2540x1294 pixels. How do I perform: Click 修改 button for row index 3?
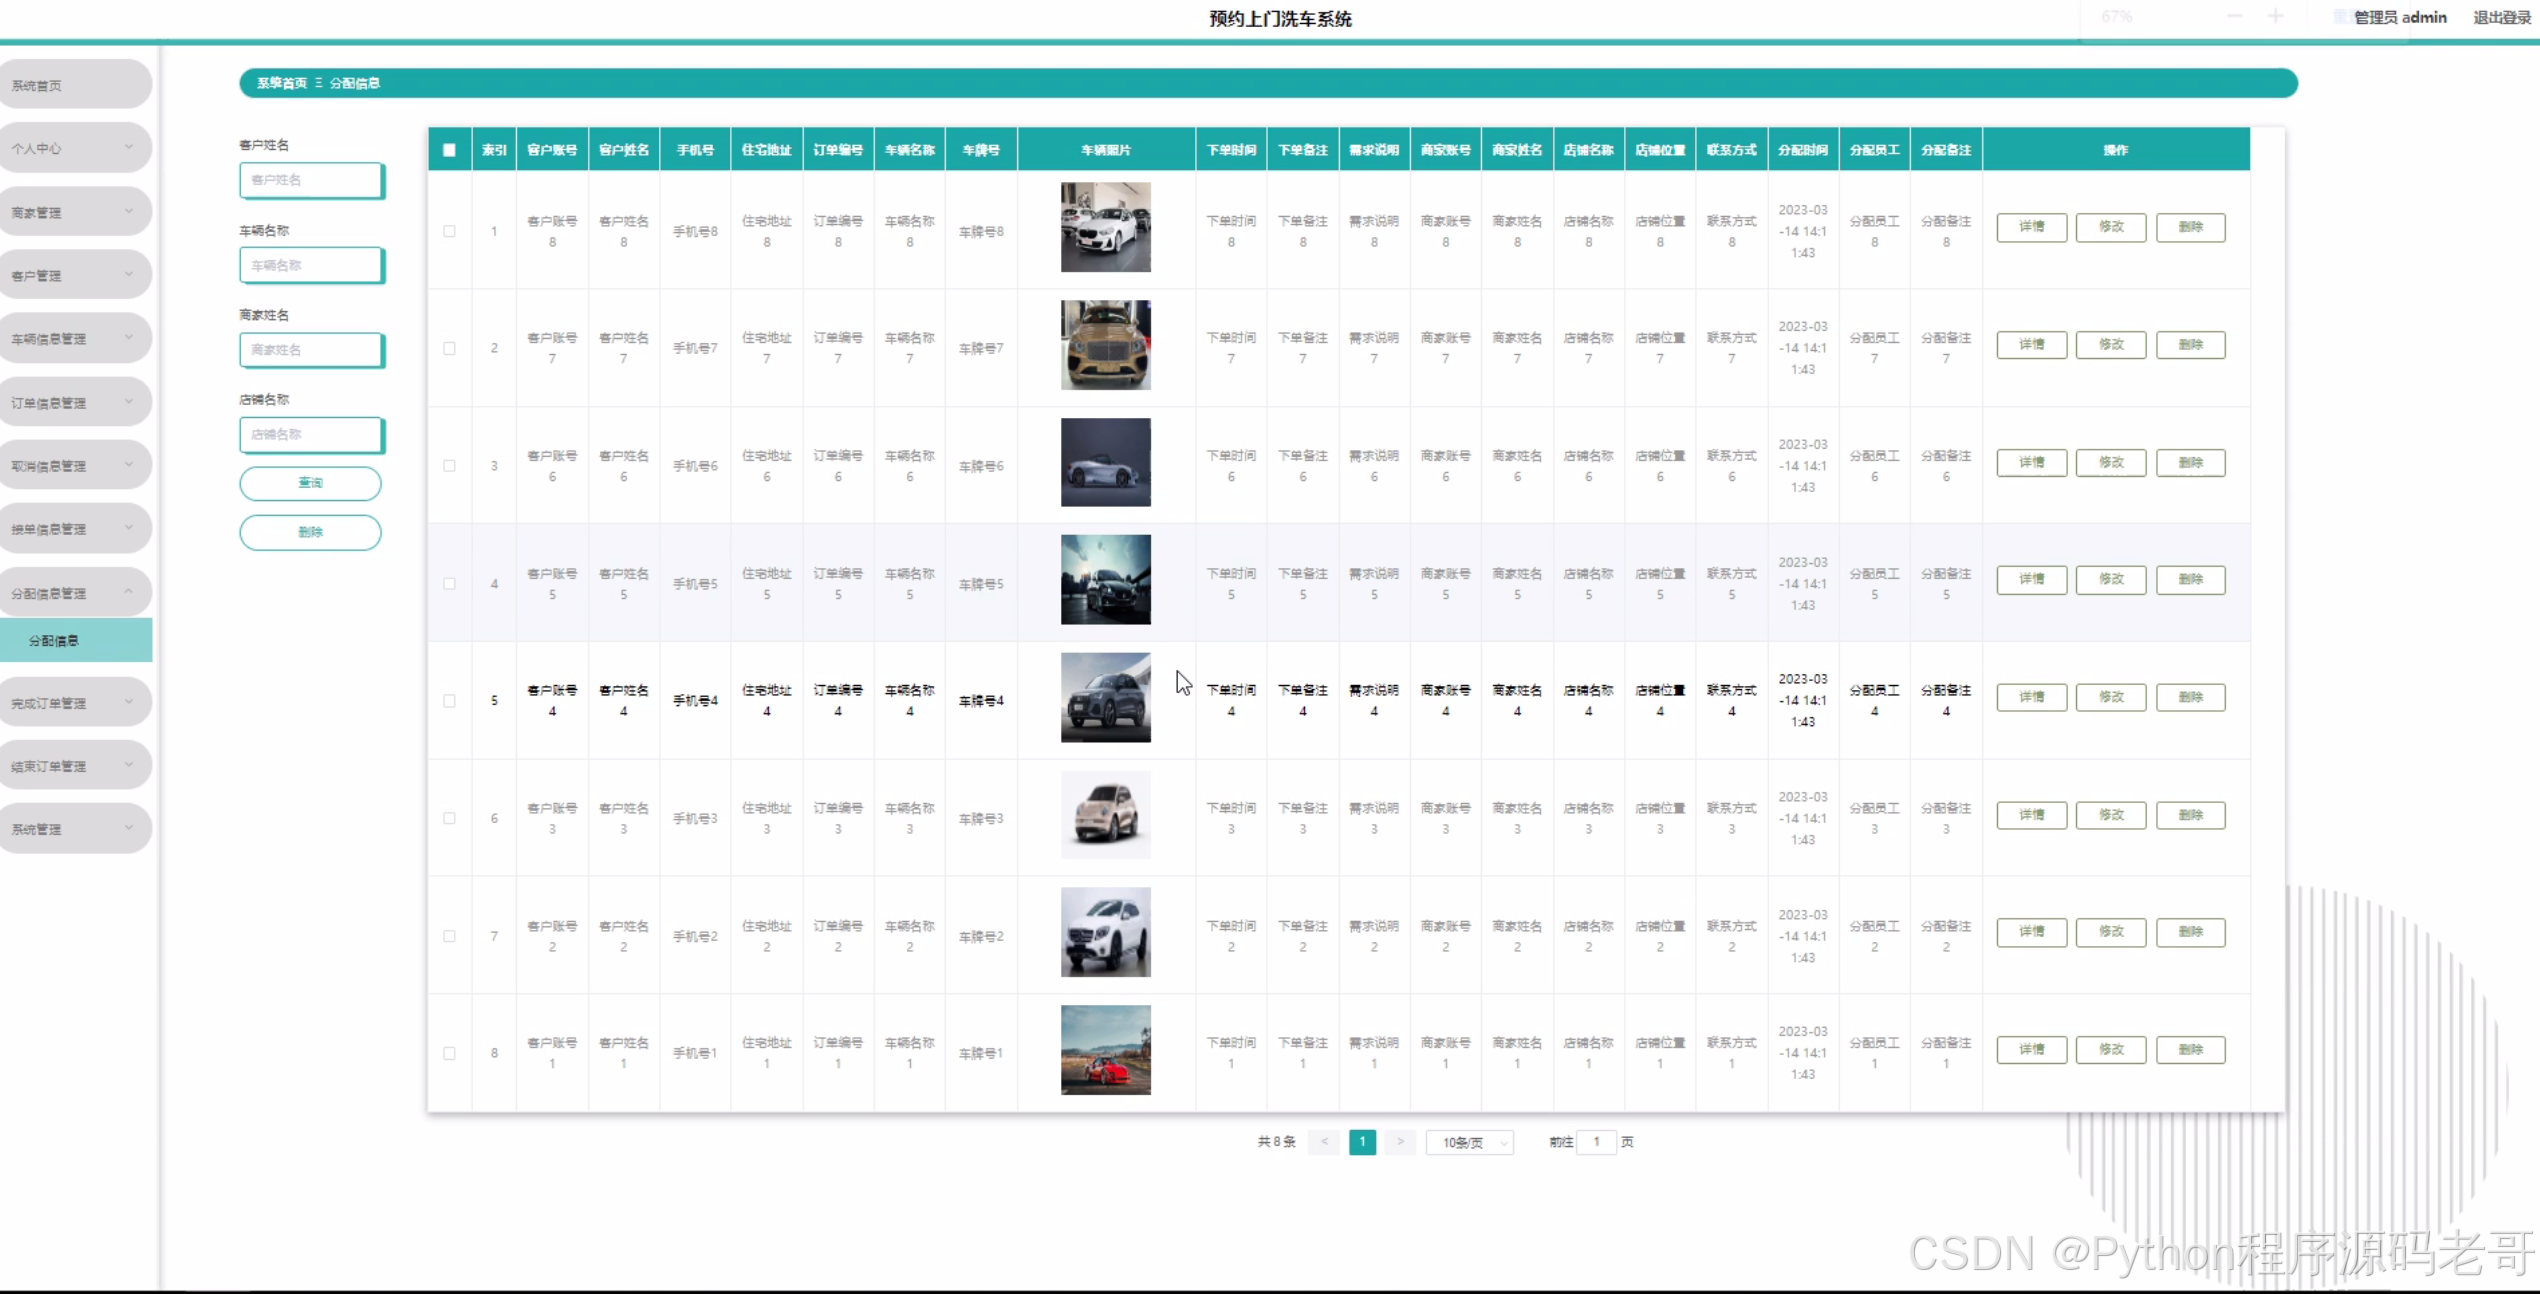[x=2110, y=463]
